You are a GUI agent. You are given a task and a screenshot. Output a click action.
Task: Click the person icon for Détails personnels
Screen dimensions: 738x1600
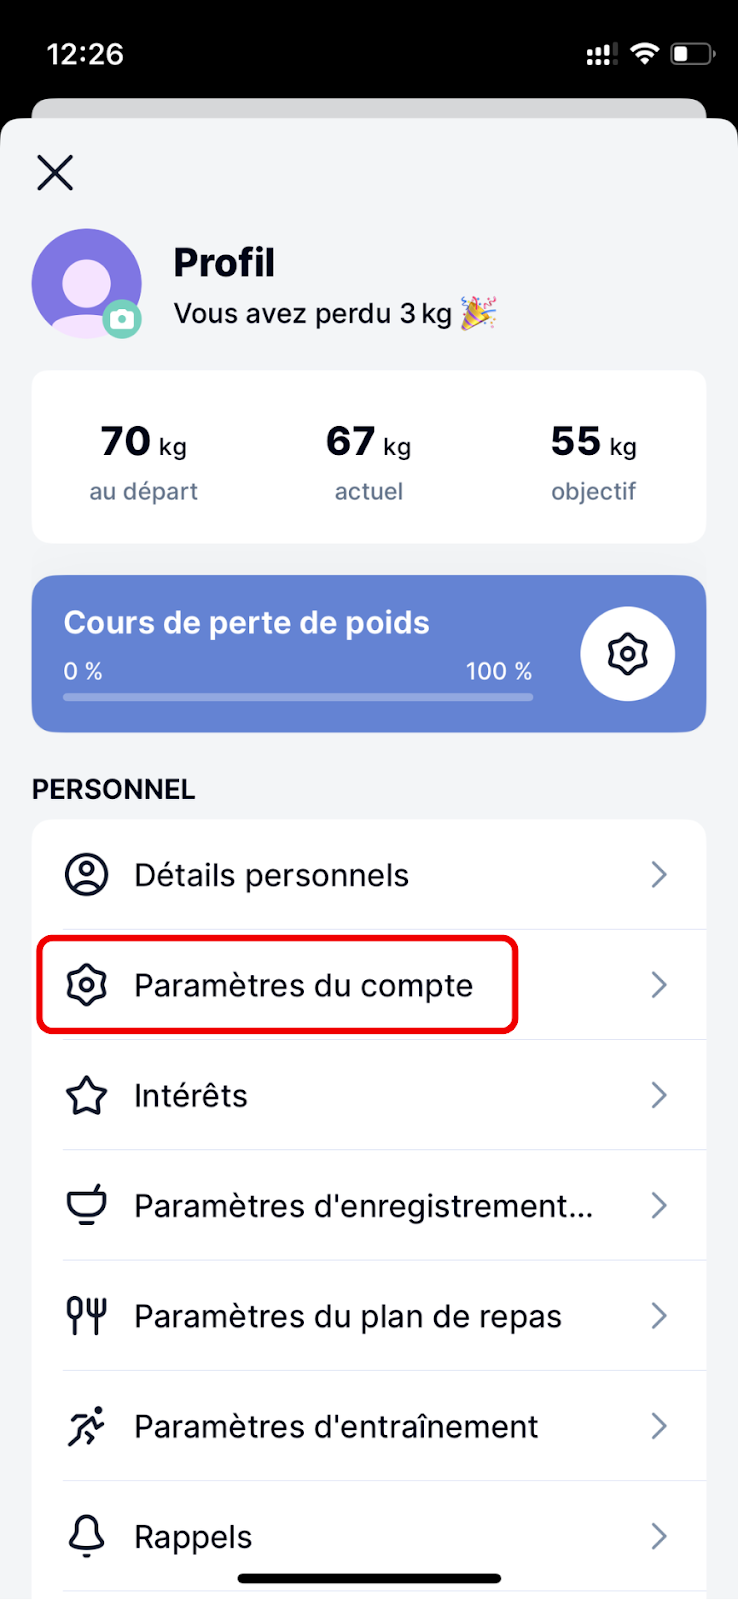pyautogui.click(x=87, y=875)
